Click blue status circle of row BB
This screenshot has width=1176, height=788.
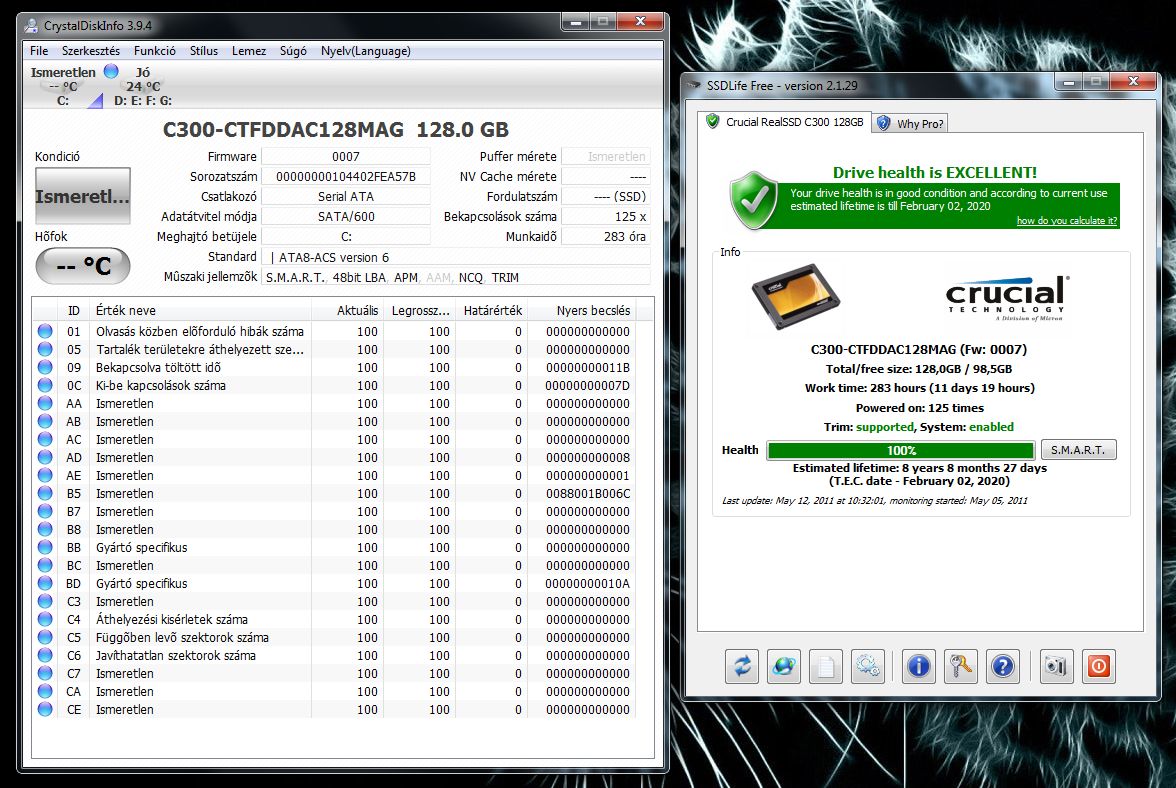(x=45, y=547)
